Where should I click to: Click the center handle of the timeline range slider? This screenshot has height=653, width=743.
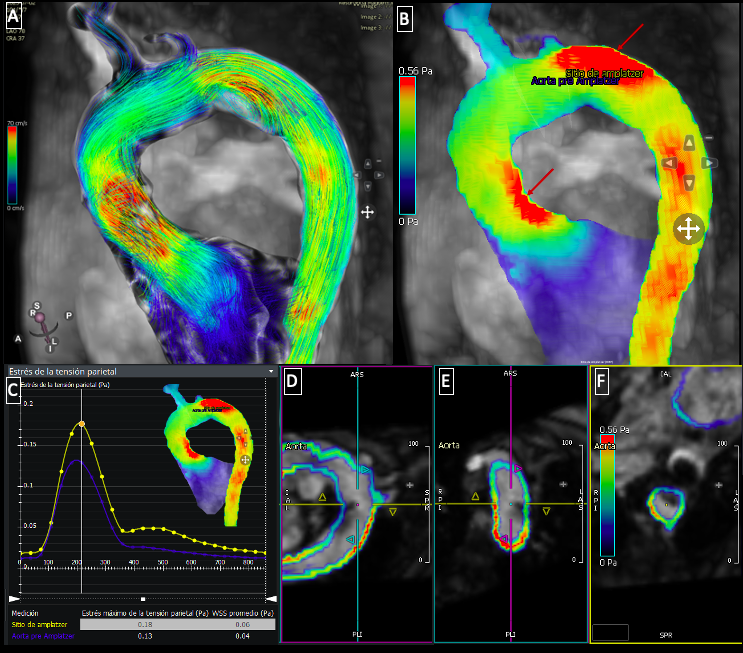[x=142, y=601]
